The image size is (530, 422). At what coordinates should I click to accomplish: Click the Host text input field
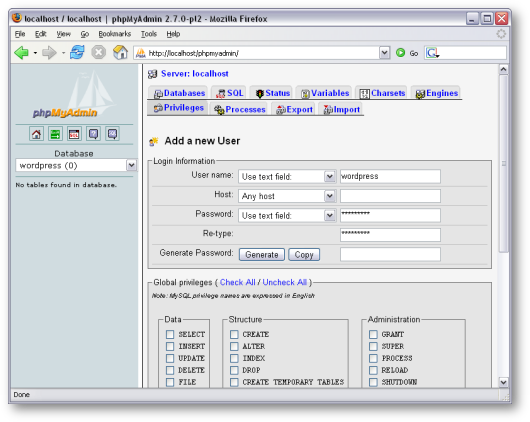pos(390,196)
